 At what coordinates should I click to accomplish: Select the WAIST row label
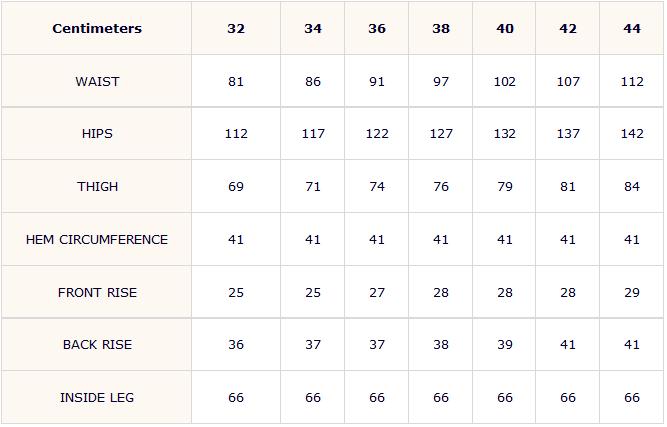tap(97, 81)
